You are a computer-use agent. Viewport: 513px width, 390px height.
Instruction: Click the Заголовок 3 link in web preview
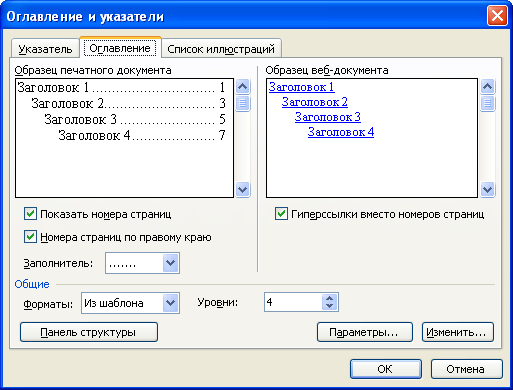[328, 117]
